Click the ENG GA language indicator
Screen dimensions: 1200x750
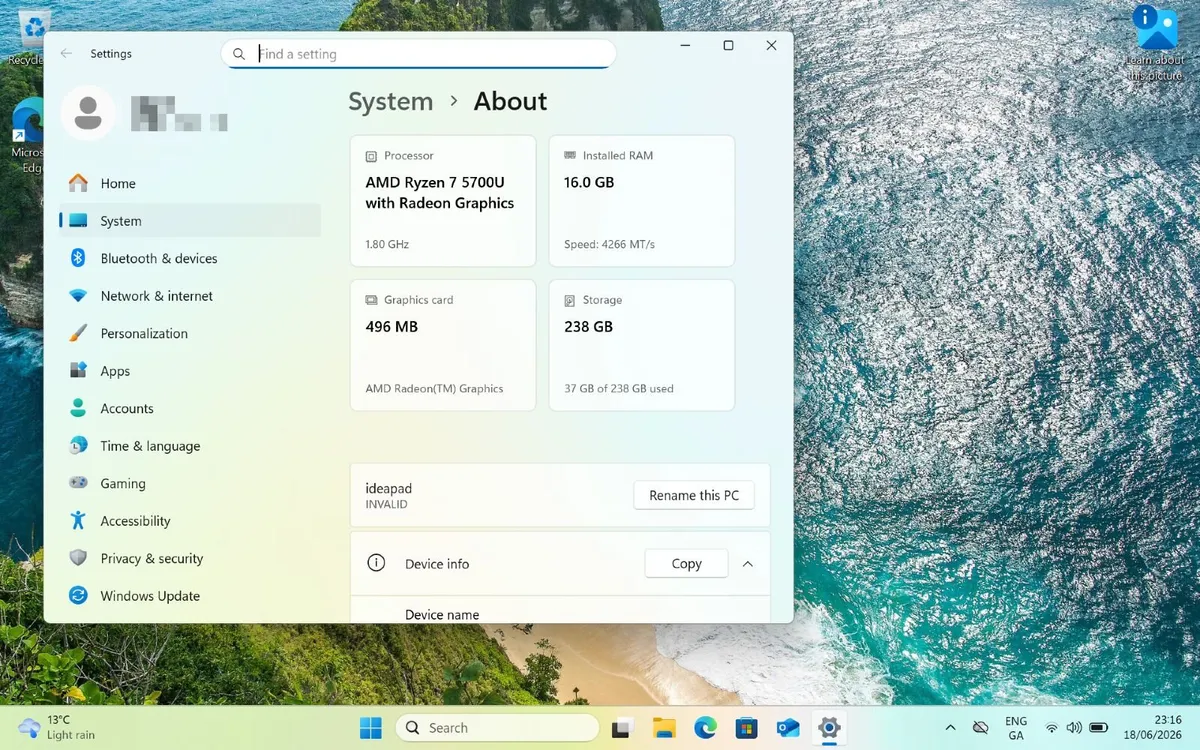[x=1016, y=728]
